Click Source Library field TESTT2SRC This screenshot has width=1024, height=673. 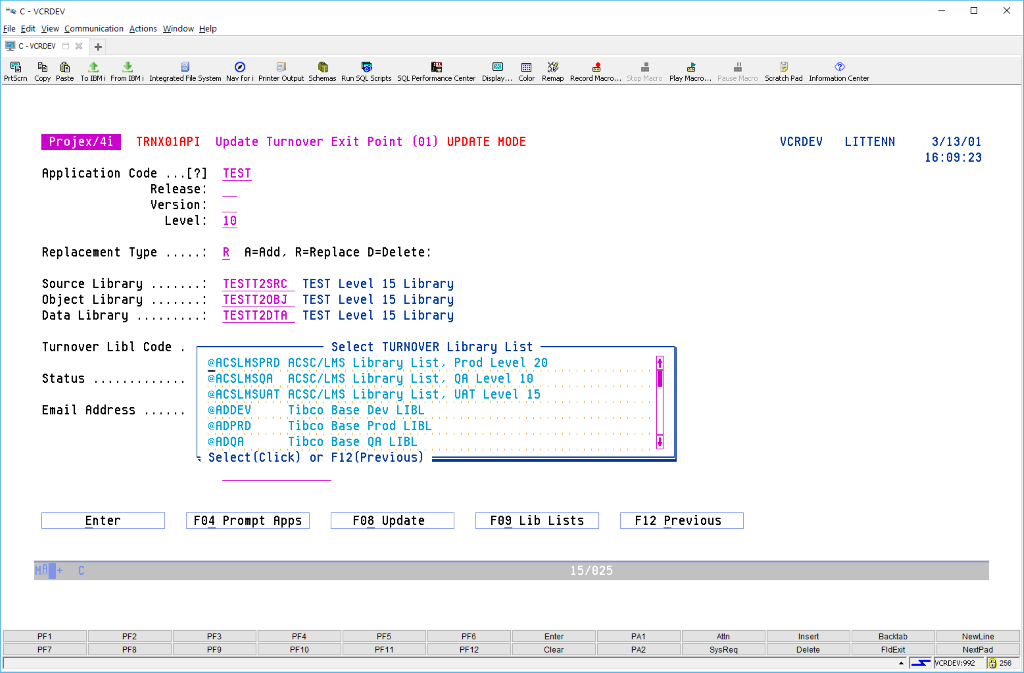click(x=258, y=284)
